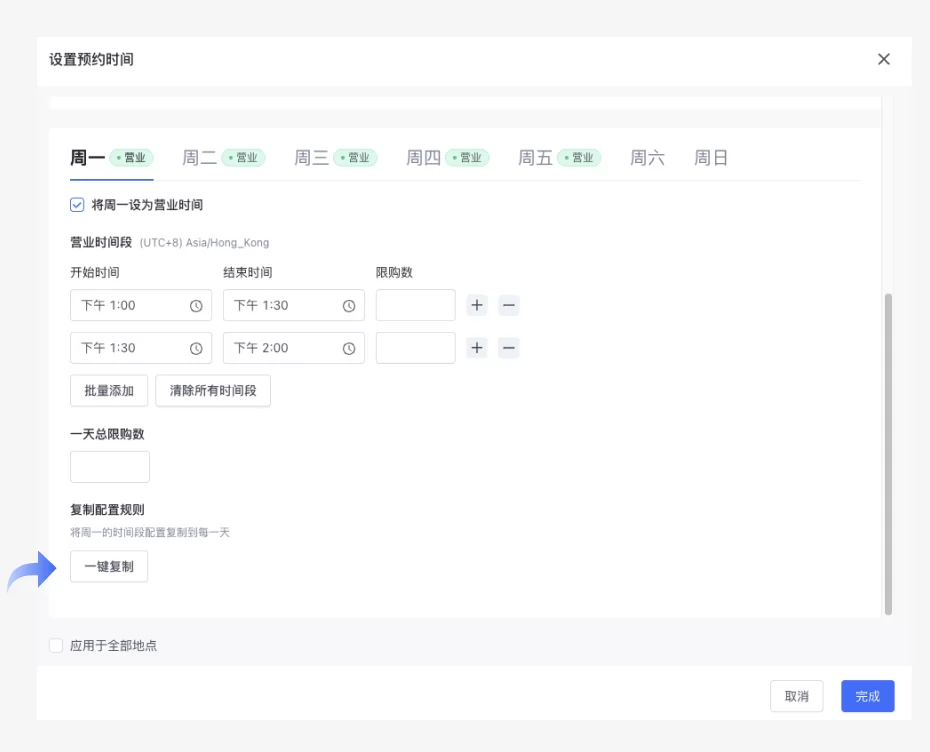Open the clock picker for 下午 1:00 start time
Image resolution: width=930 pixels, height=752 pixels.
[x=196, y=305]
